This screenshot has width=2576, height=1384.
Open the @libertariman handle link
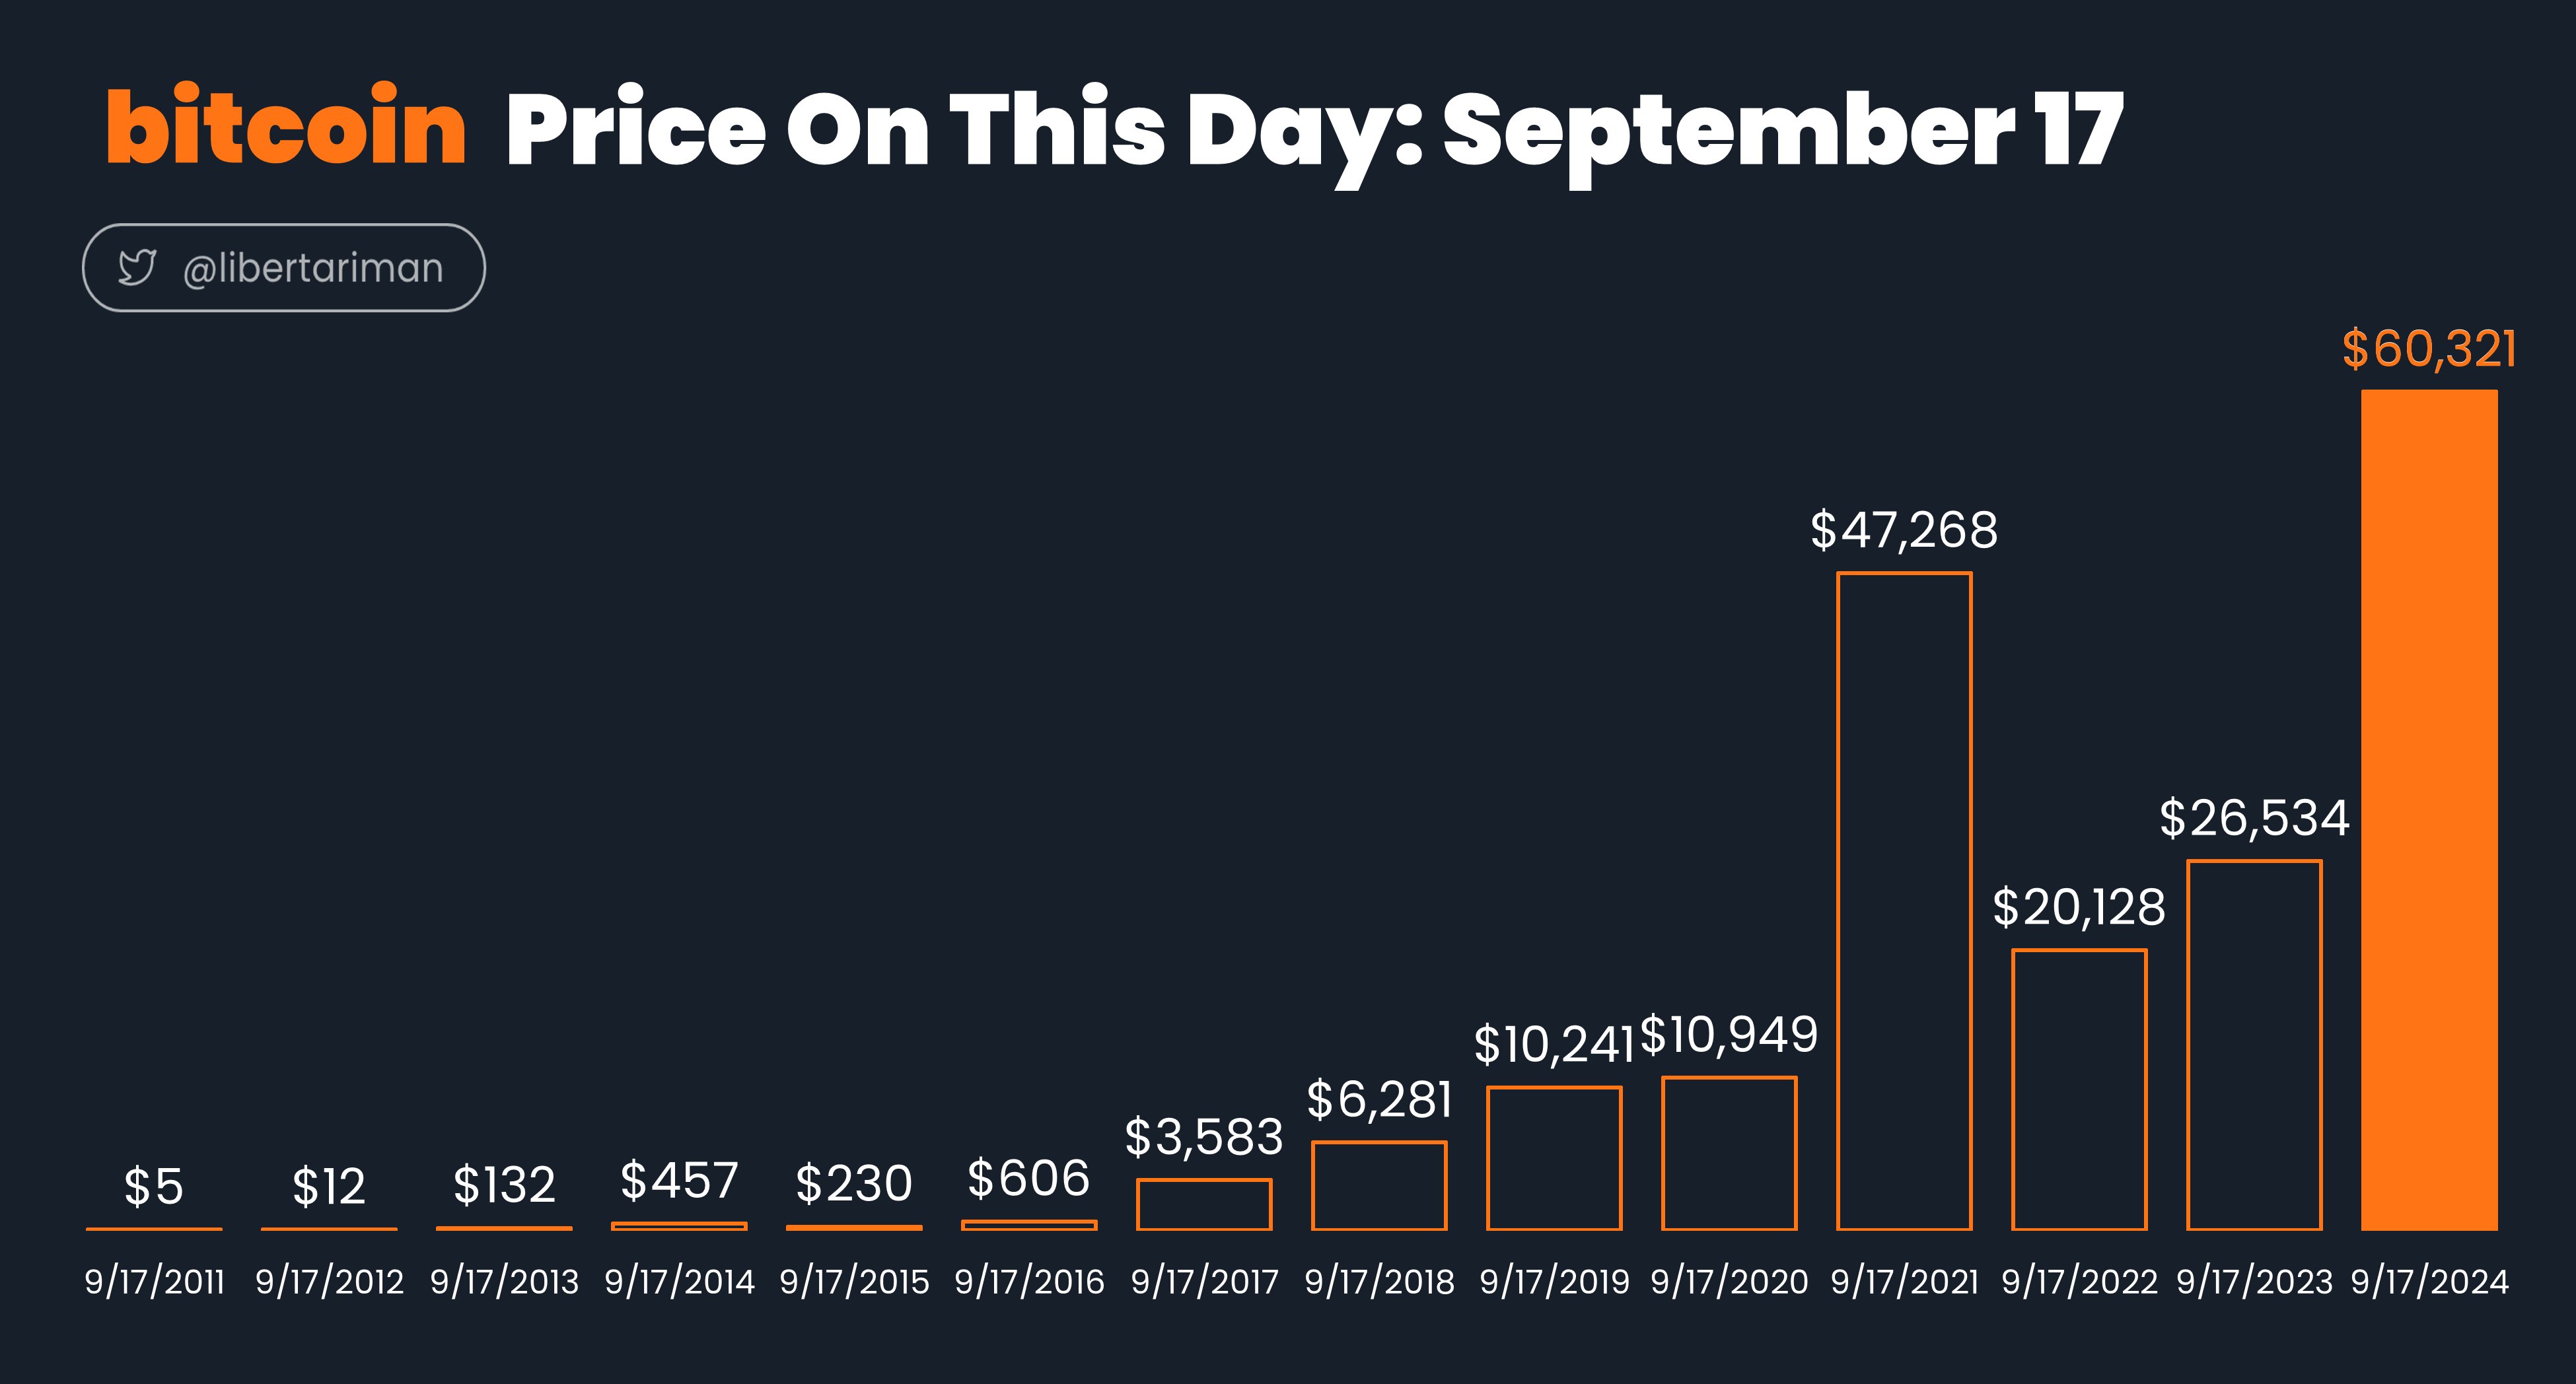click(313, 268)
